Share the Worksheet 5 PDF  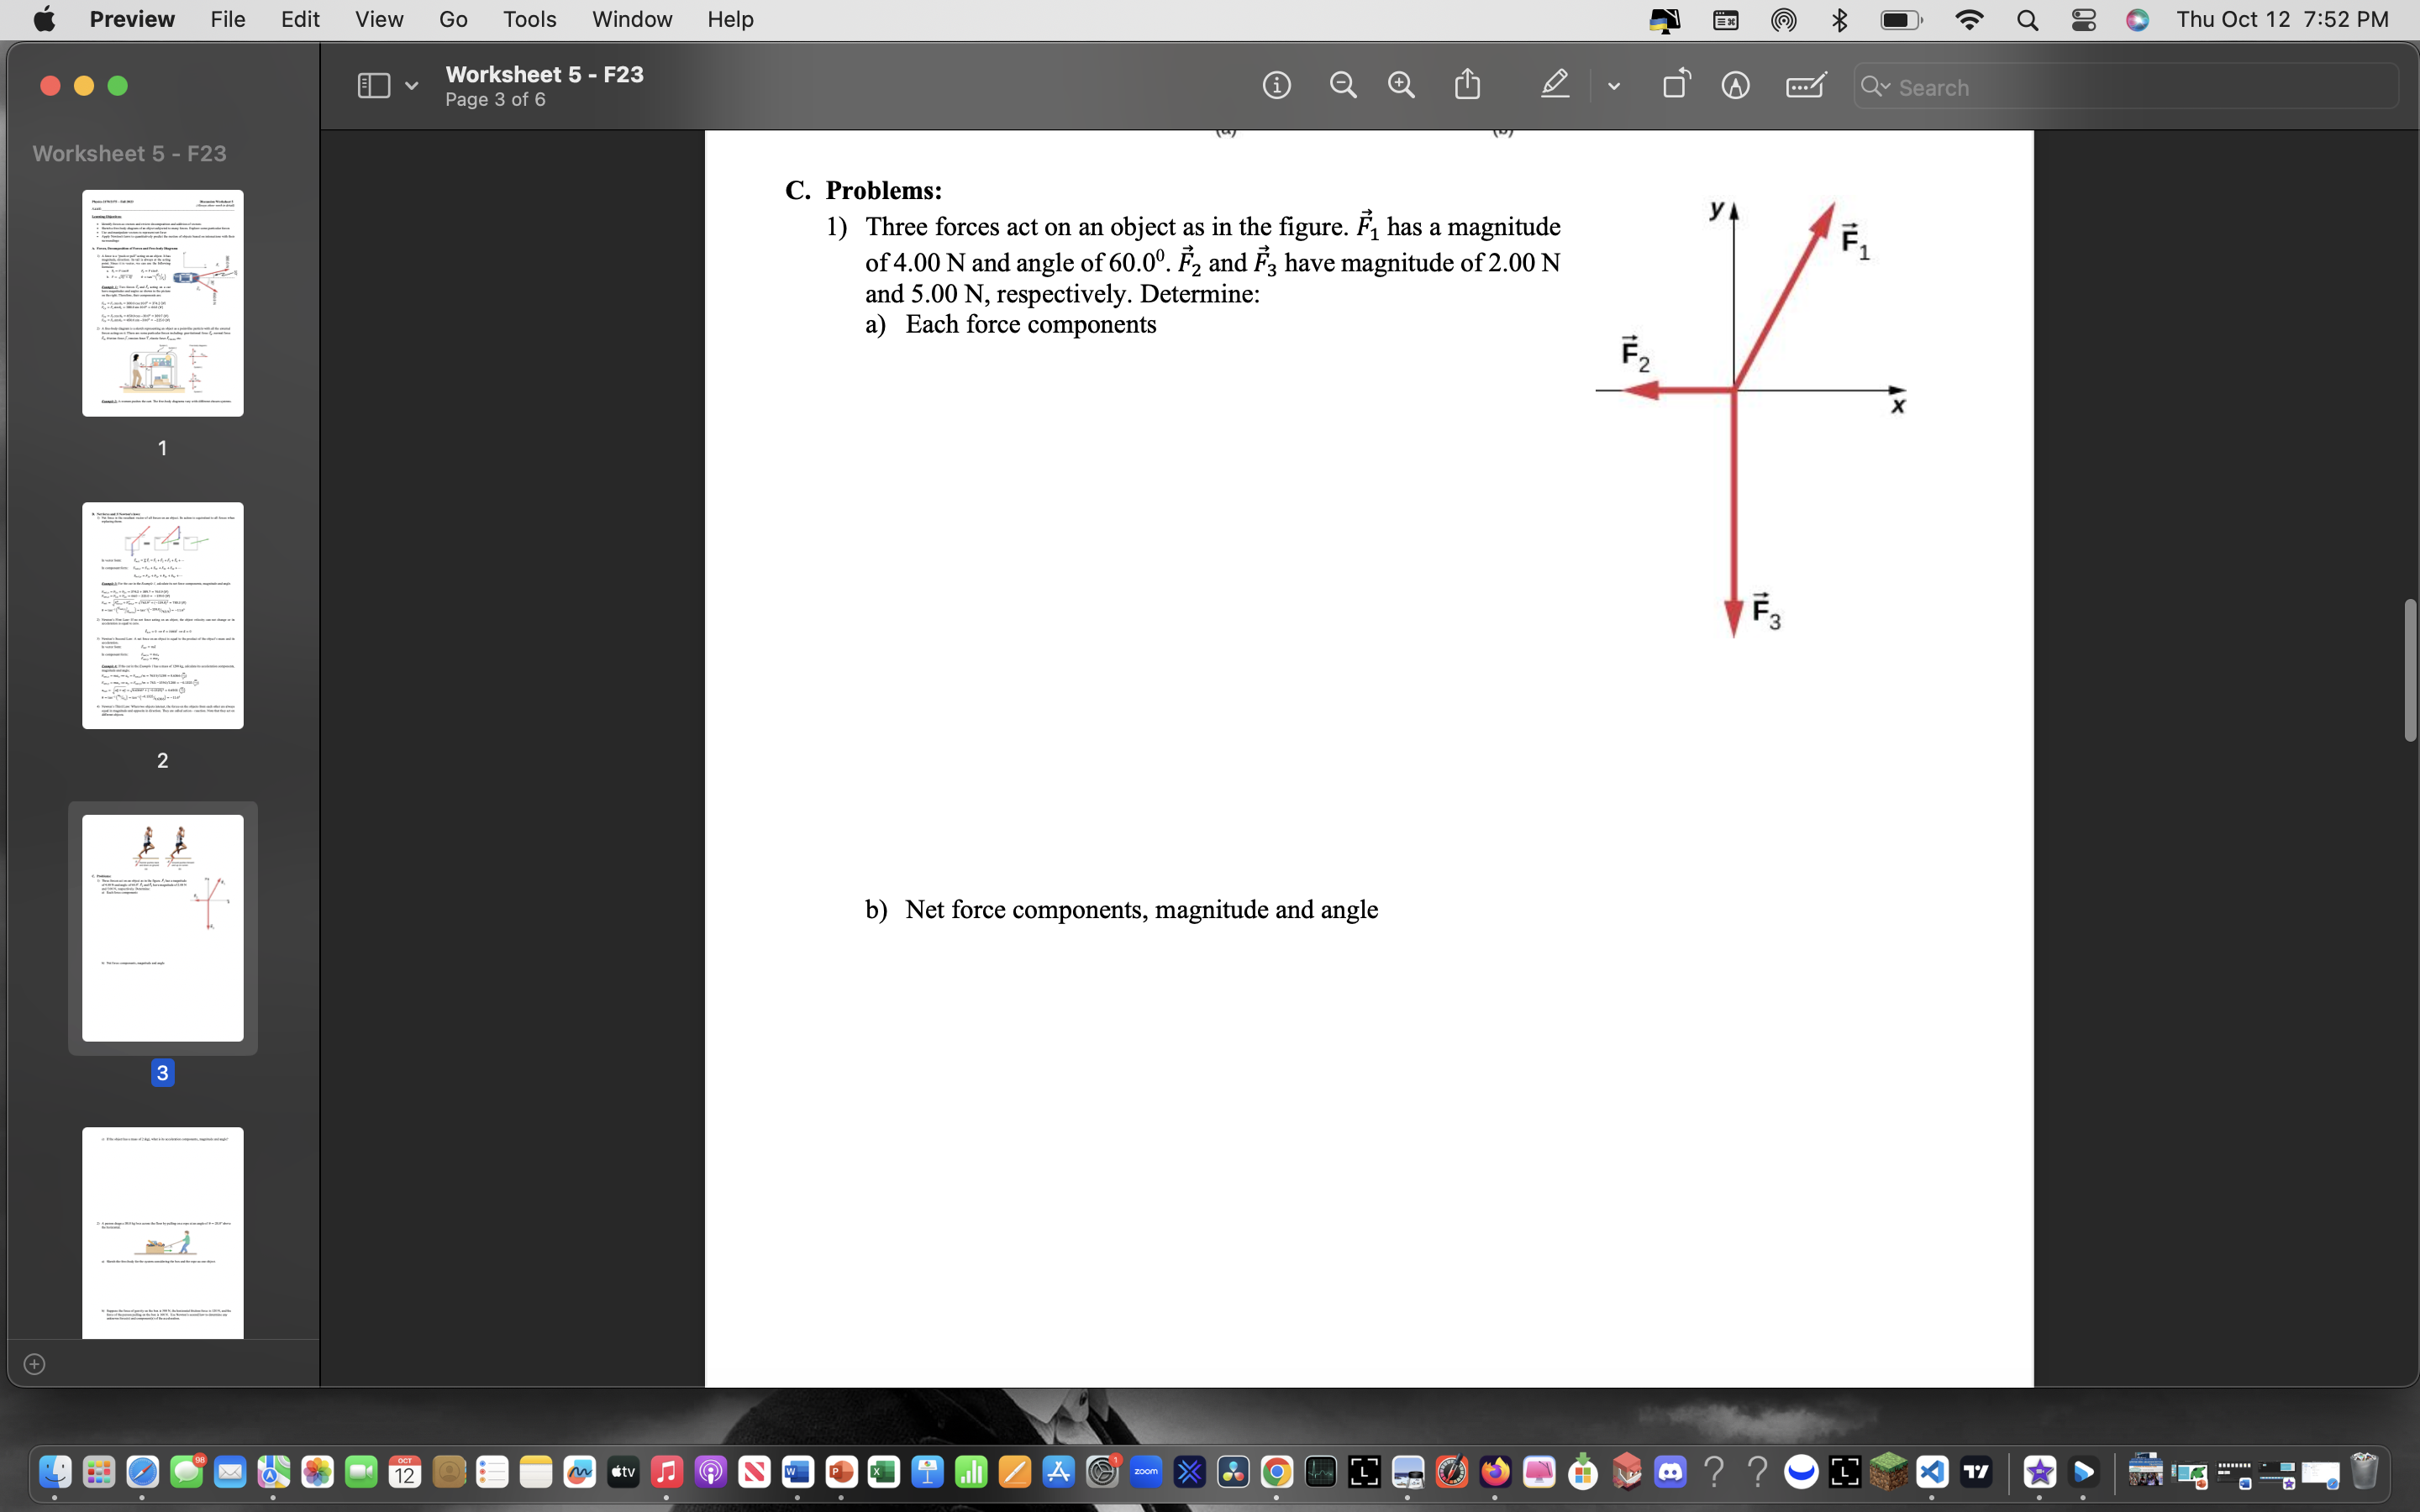[x=1466, y=84]
